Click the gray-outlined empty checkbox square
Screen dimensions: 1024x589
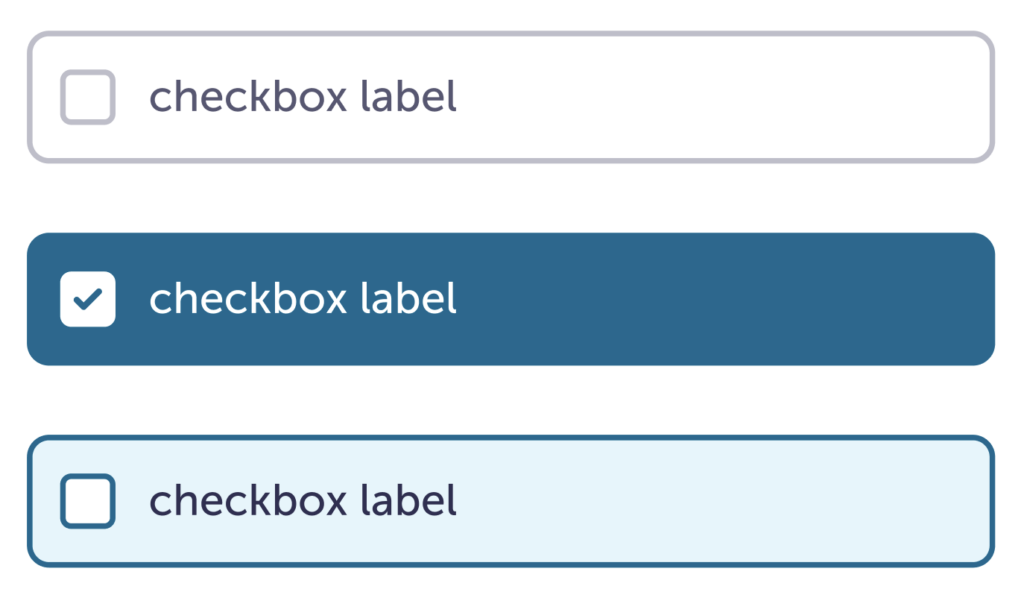88,97
